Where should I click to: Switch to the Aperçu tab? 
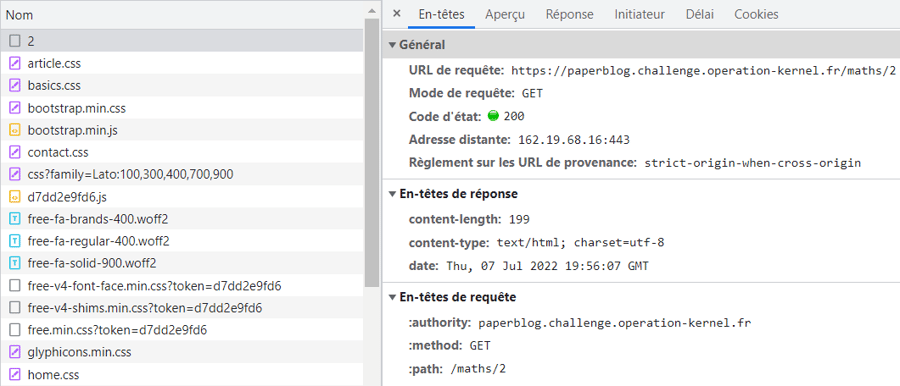click(x=505, y=14)
